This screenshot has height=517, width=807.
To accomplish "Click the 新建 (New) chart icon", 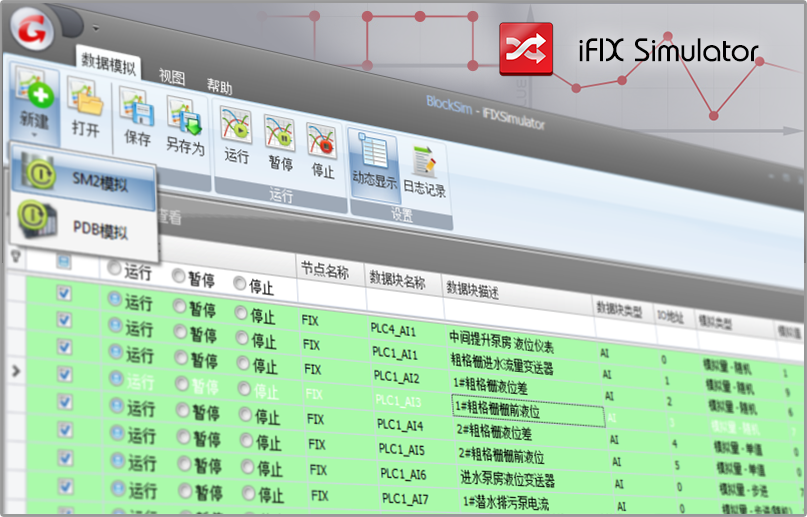I will tap(34, 90).
